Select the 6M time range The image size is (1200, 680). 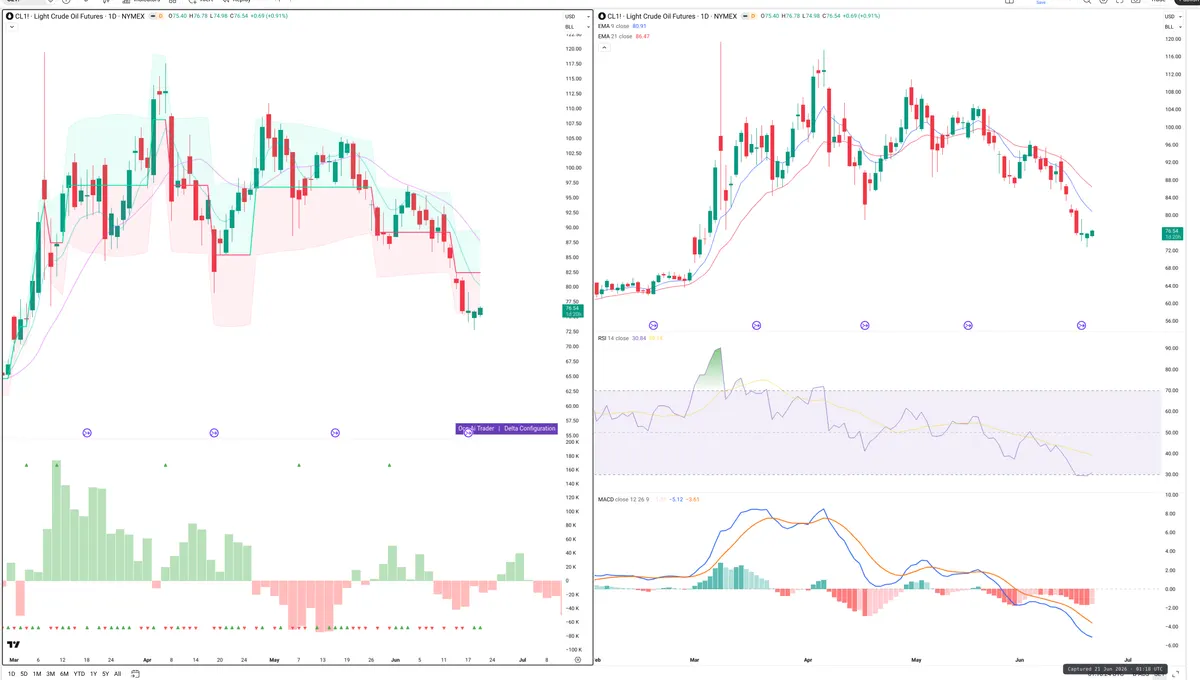click(x=64, y=674)
